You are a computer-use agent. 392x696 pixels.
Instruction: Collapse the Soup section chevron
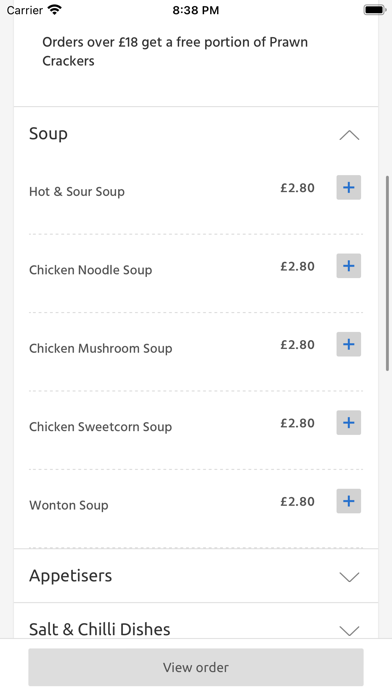coord(349,135)
